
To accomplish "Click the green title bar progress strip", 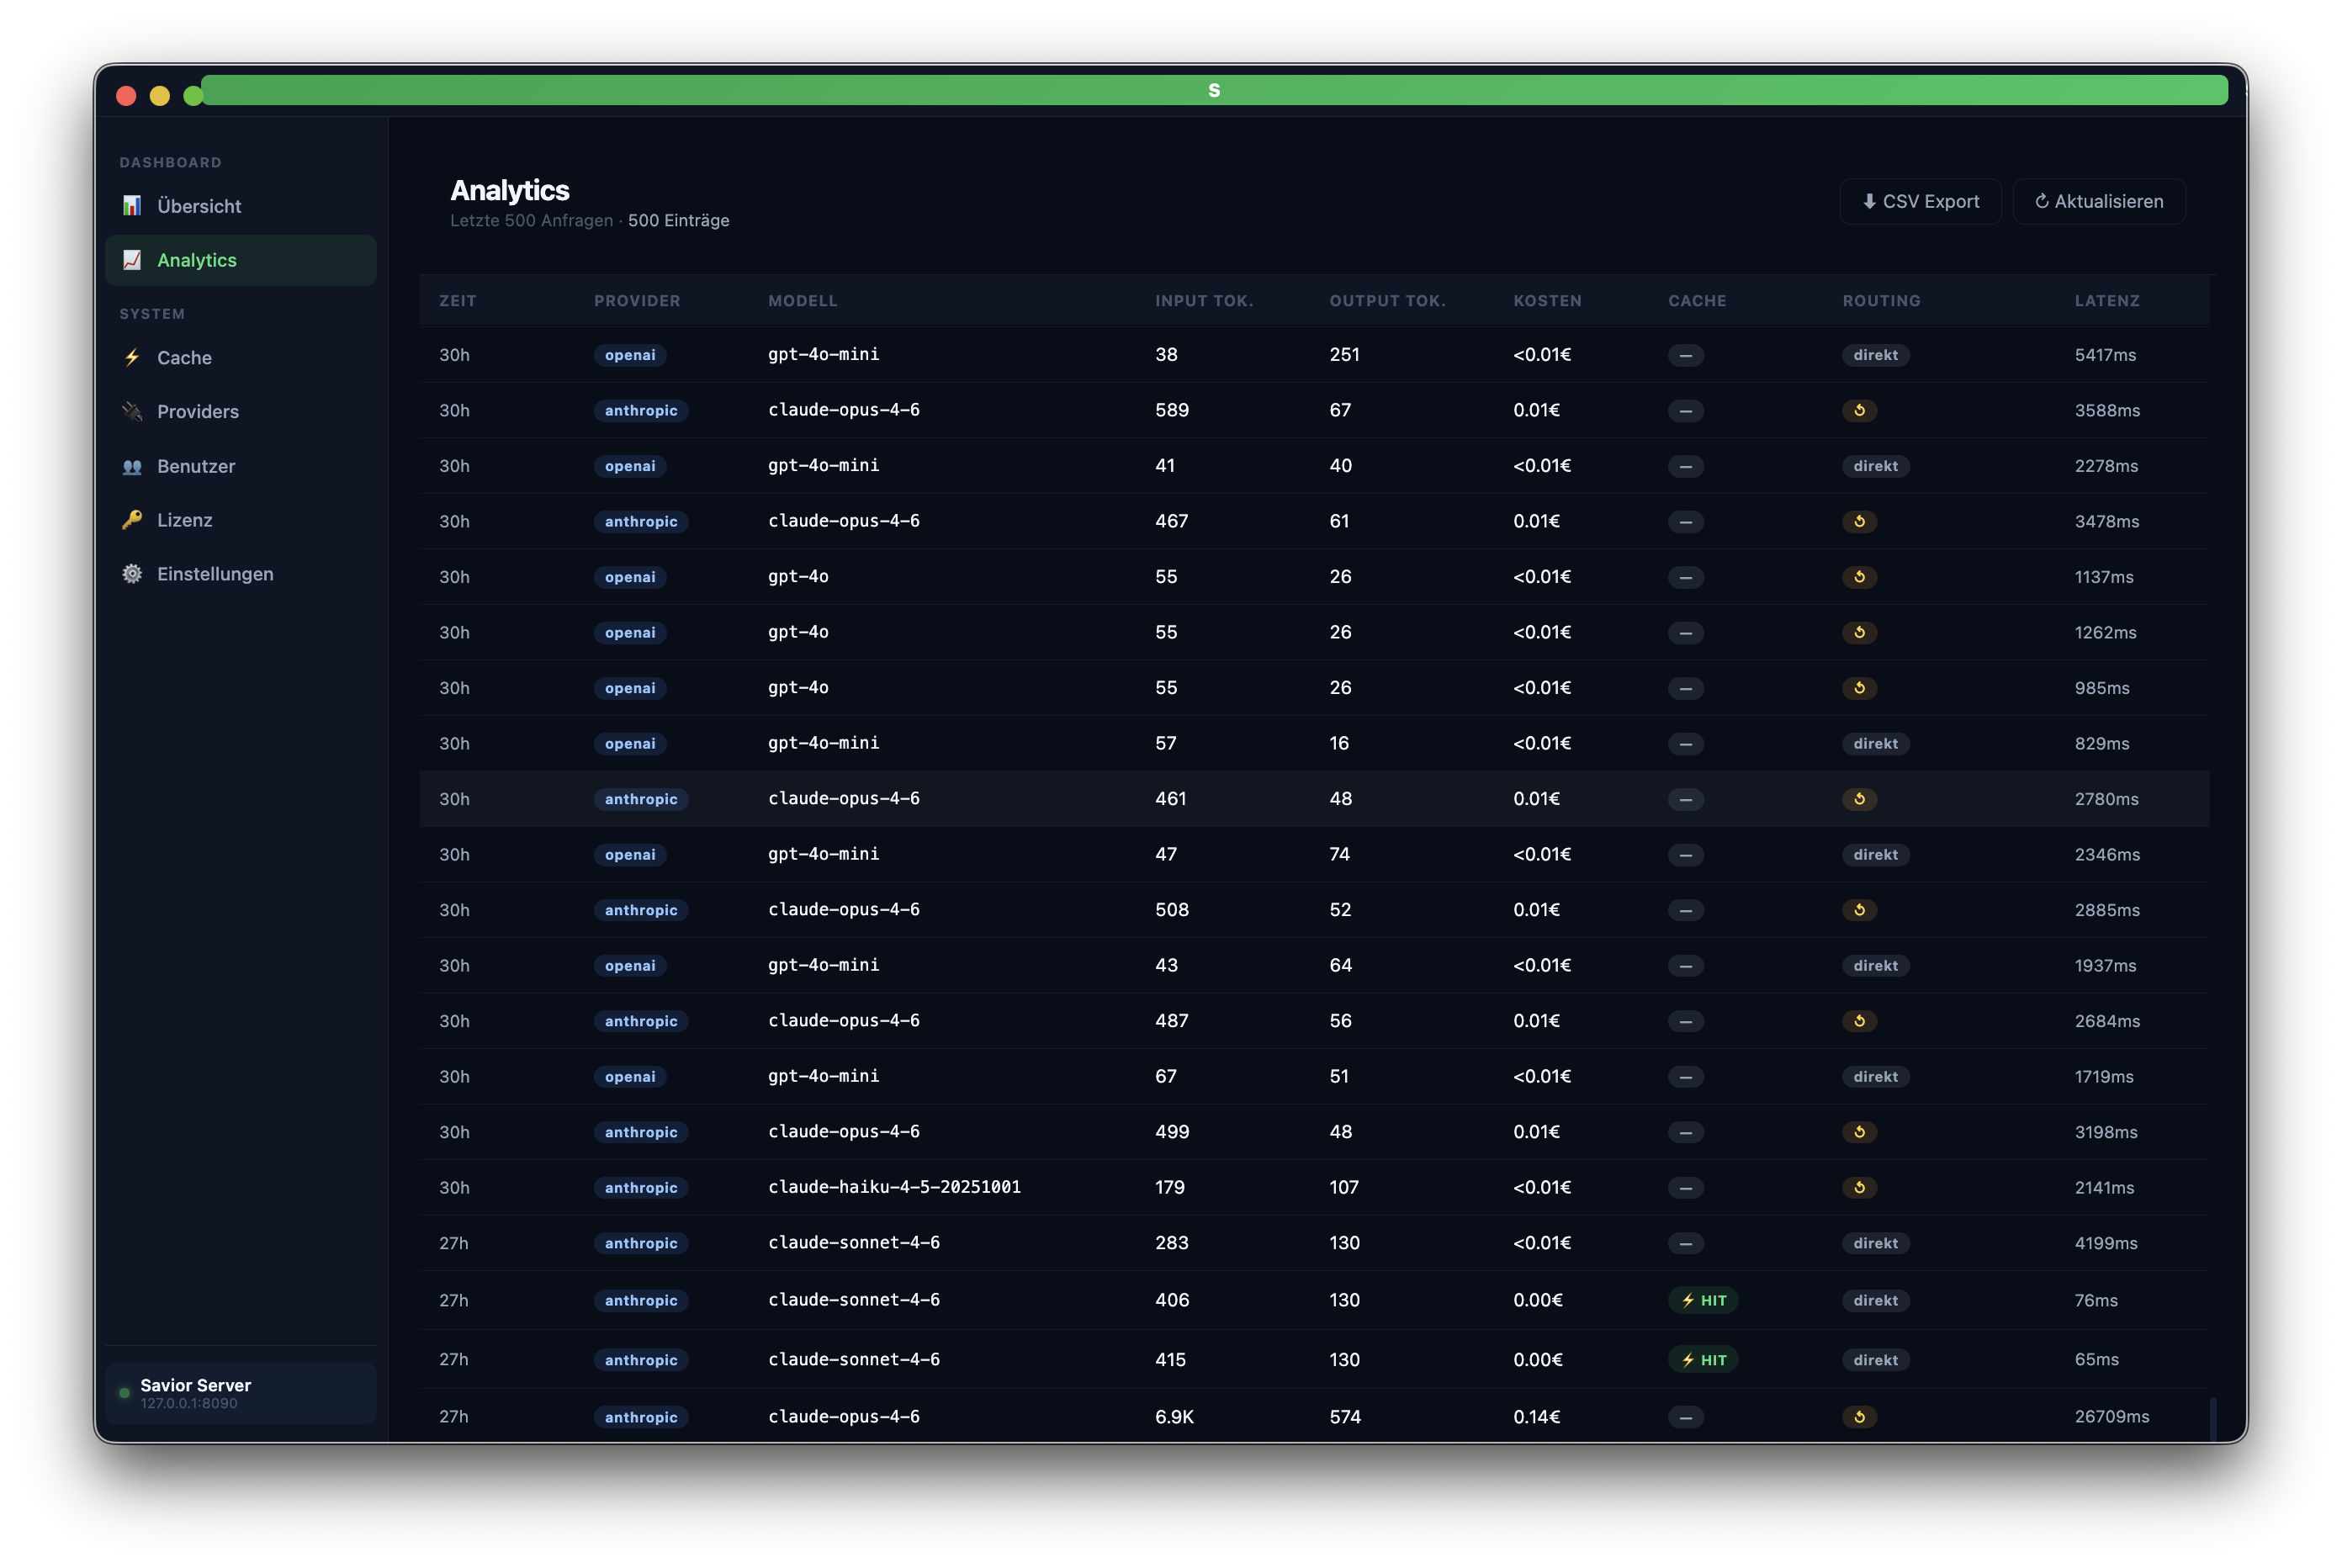I will pos(1213,90).
